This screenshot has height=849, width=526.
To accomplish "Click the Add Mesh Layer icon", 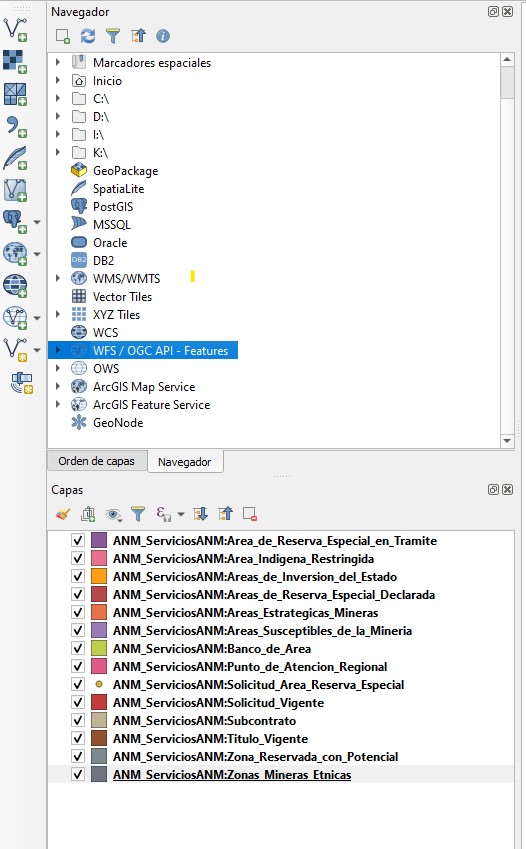I will pyautogui.click(x=15, y=94).
